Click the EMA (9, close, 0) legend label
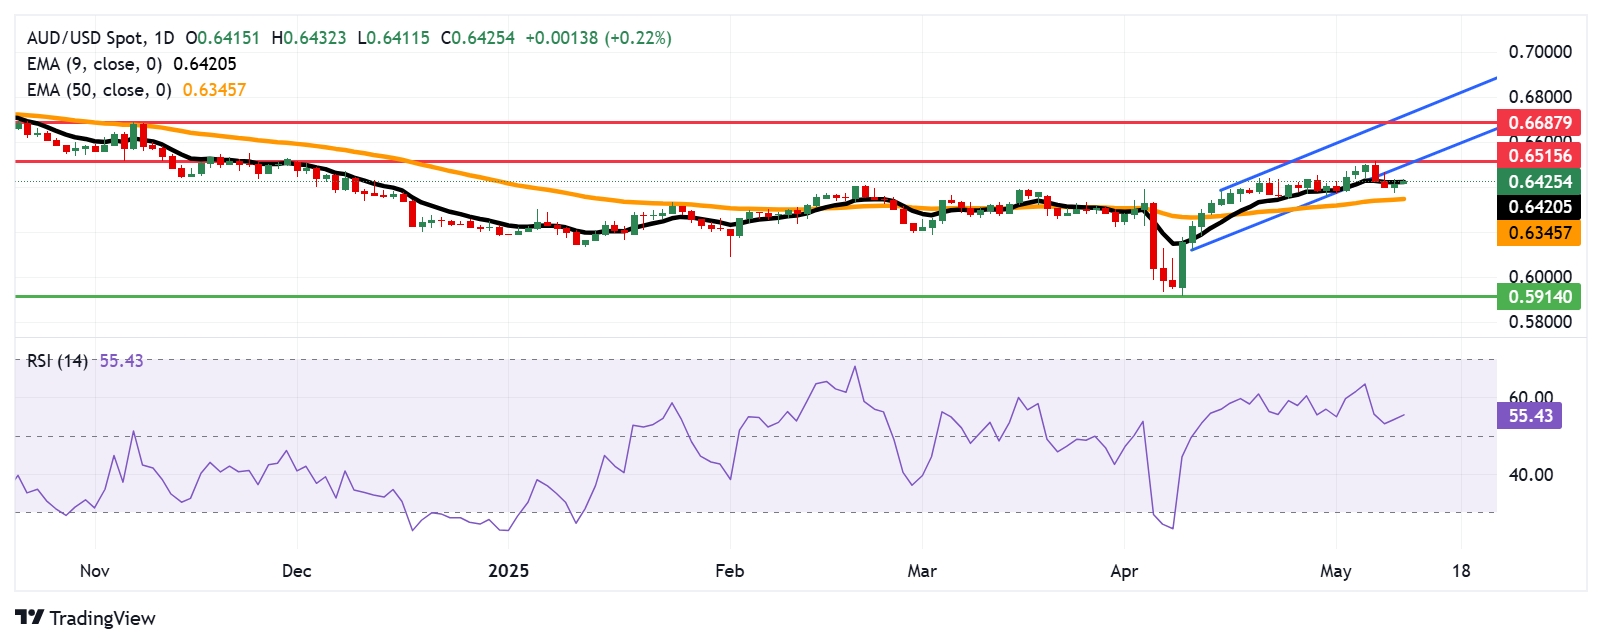The width and height of the screenshot is (1602, 644). (94, 64)
